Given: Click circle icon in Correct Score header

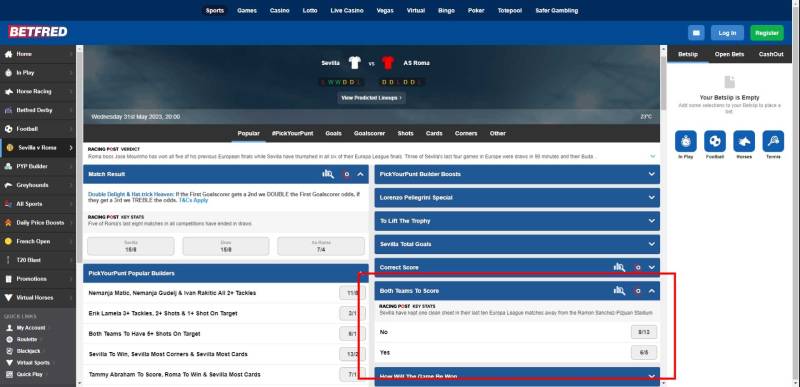Looking at the screenshot, I should click(638, 267).
